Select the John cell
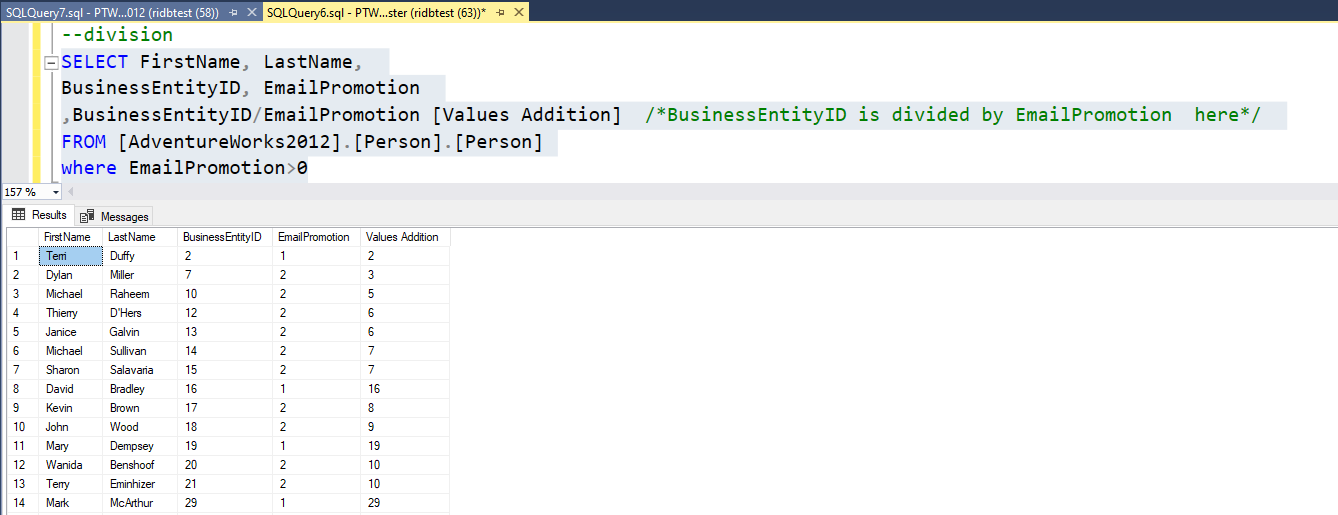Viewport: 1338px width, 515px height. point(70,427)
